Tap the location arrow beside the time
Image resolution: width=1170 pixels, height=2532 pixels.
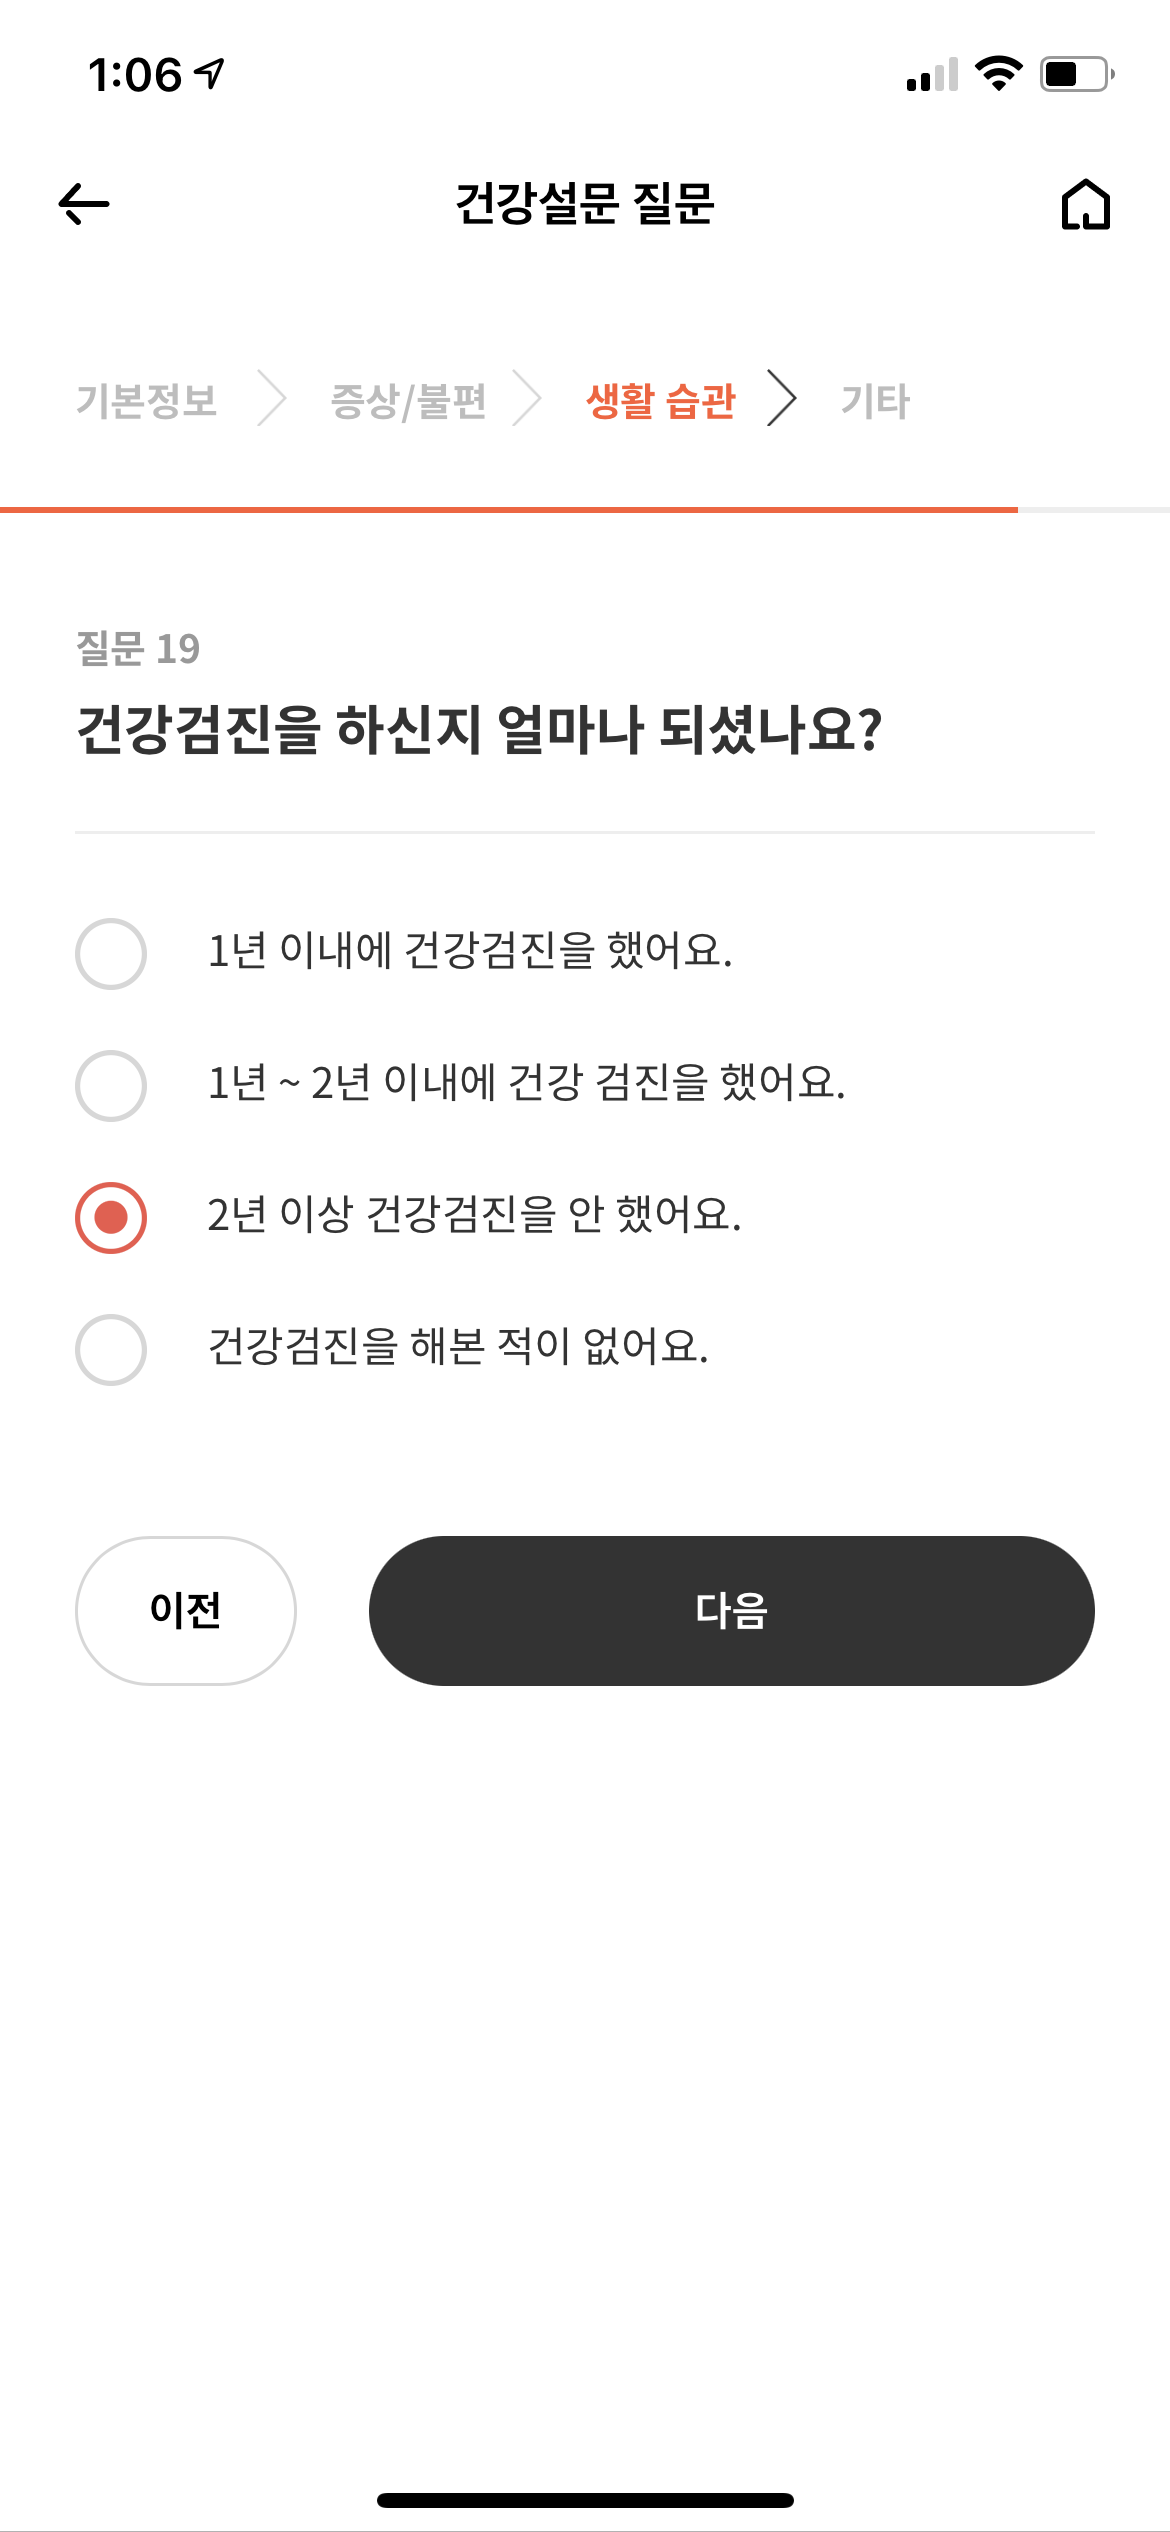tap(209, 73)
